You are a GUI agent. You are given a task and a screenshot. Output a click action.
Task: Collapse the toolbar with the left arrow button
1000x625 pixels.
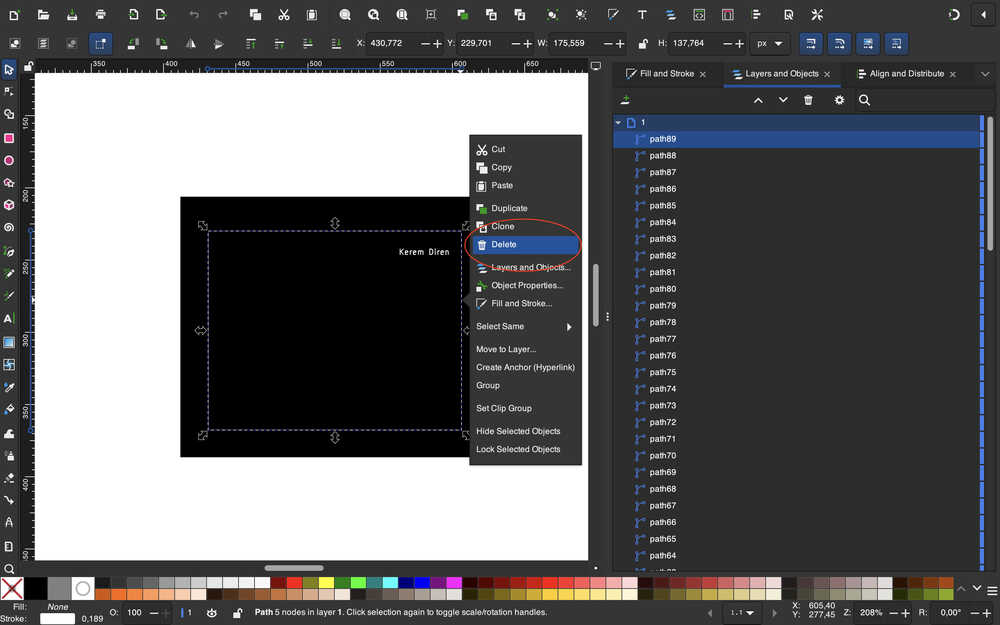tap(983, 15)
